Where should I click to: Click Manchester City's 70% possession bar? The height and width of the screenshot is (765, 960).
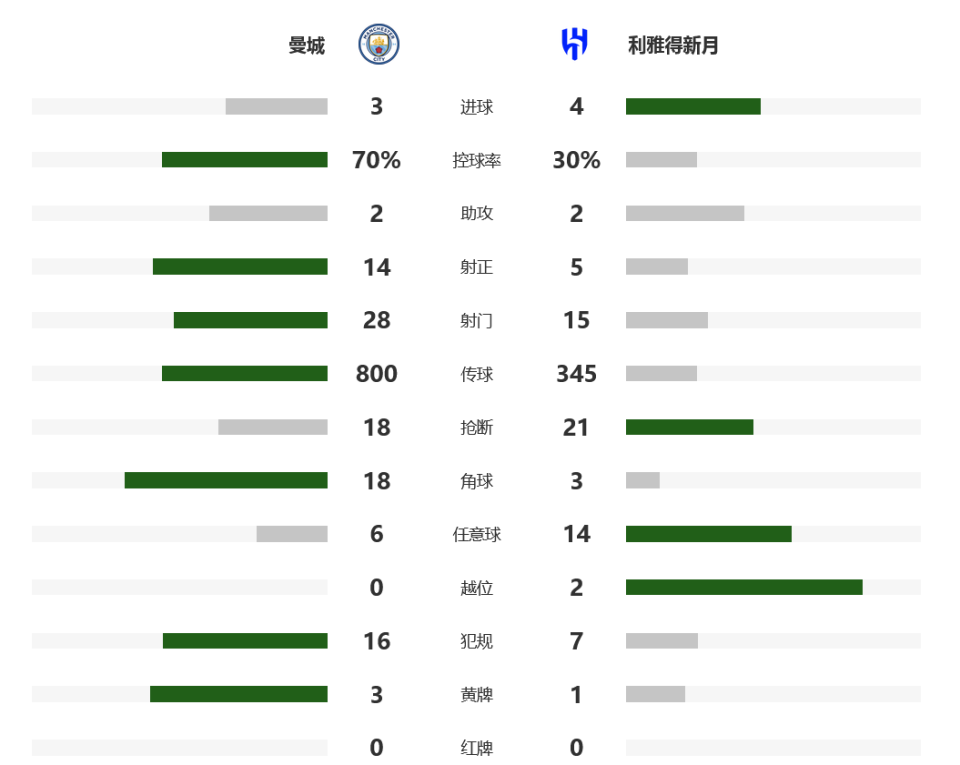244,160
